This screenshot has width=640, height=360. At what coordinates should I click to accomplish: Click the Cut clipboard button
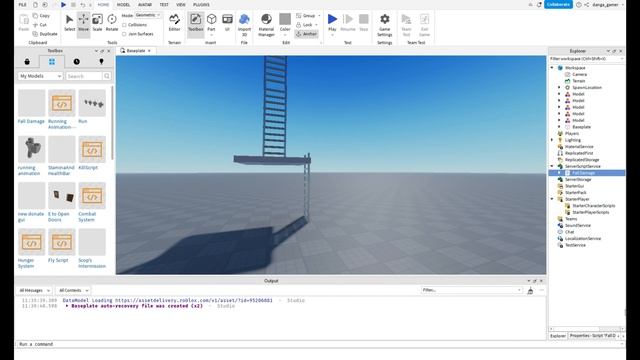point(40,25)
